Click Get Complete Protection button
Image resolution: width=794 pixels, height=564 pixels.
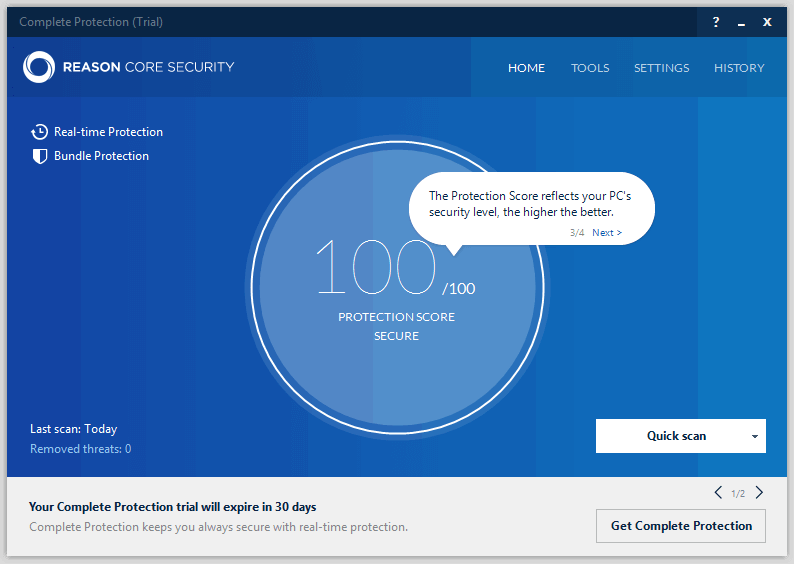tap(681, 526)
